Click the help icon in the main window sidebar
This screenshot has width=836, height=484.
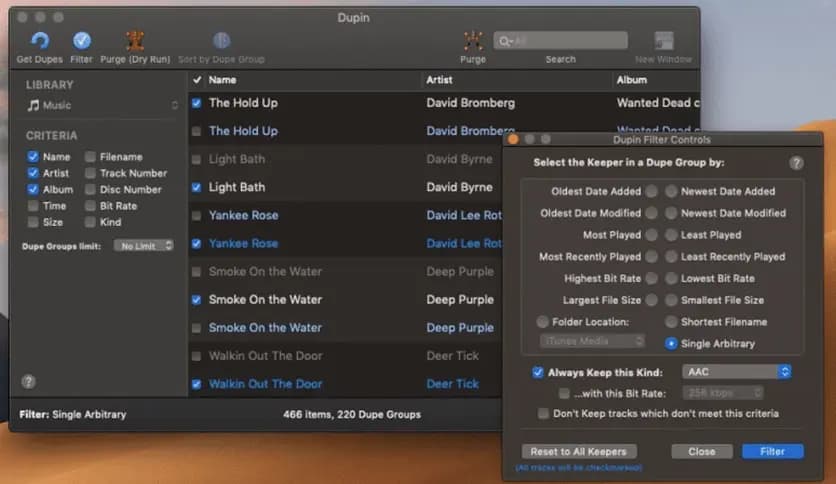(x=28, y=382)
